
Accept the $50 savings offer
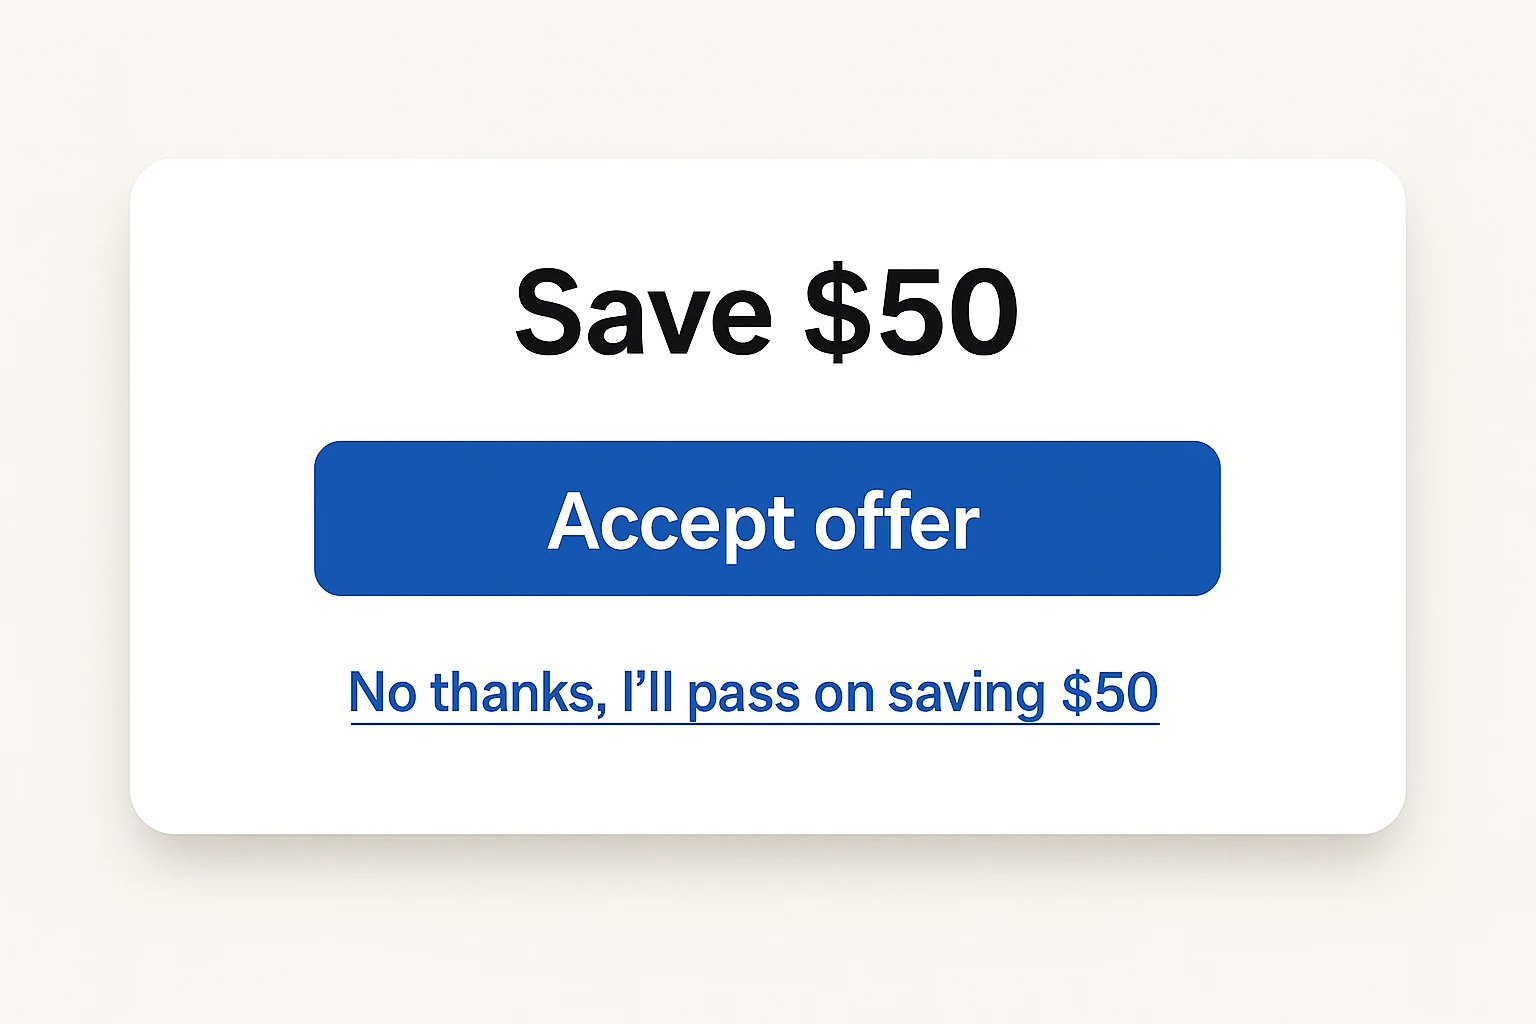coord(767,518)
